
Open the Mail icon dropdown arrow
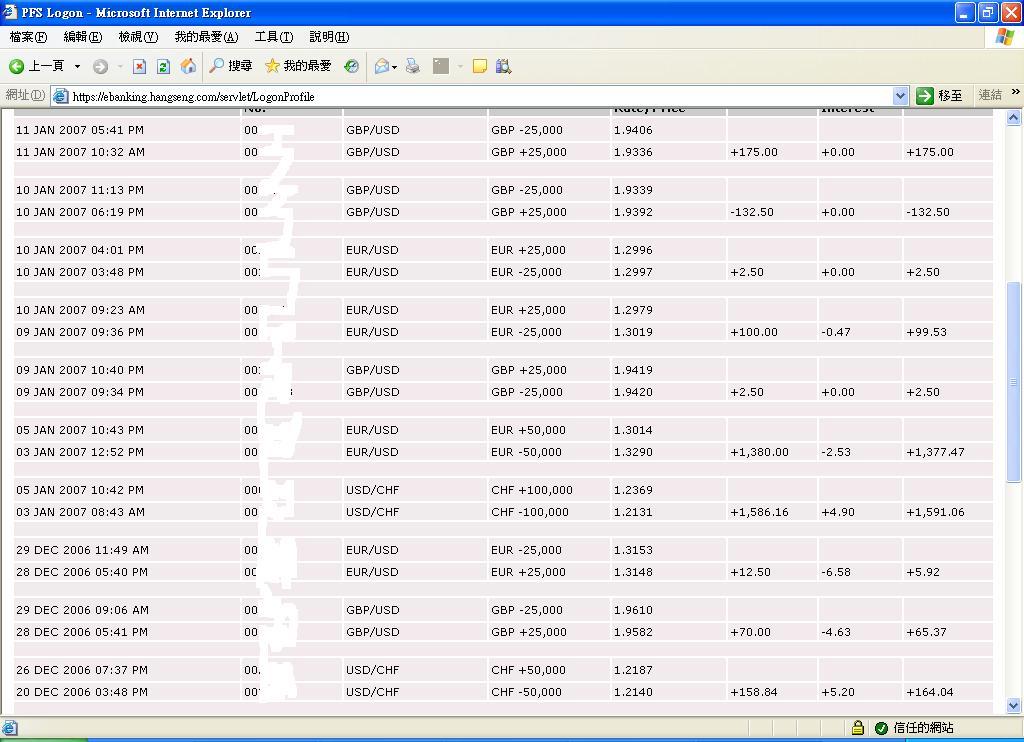click(x=394, y=67)
